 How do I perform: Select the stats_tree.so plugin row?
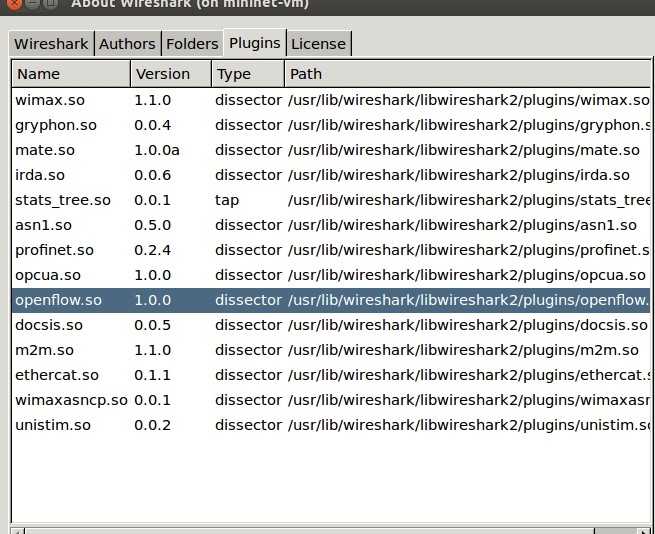(331, 200)
